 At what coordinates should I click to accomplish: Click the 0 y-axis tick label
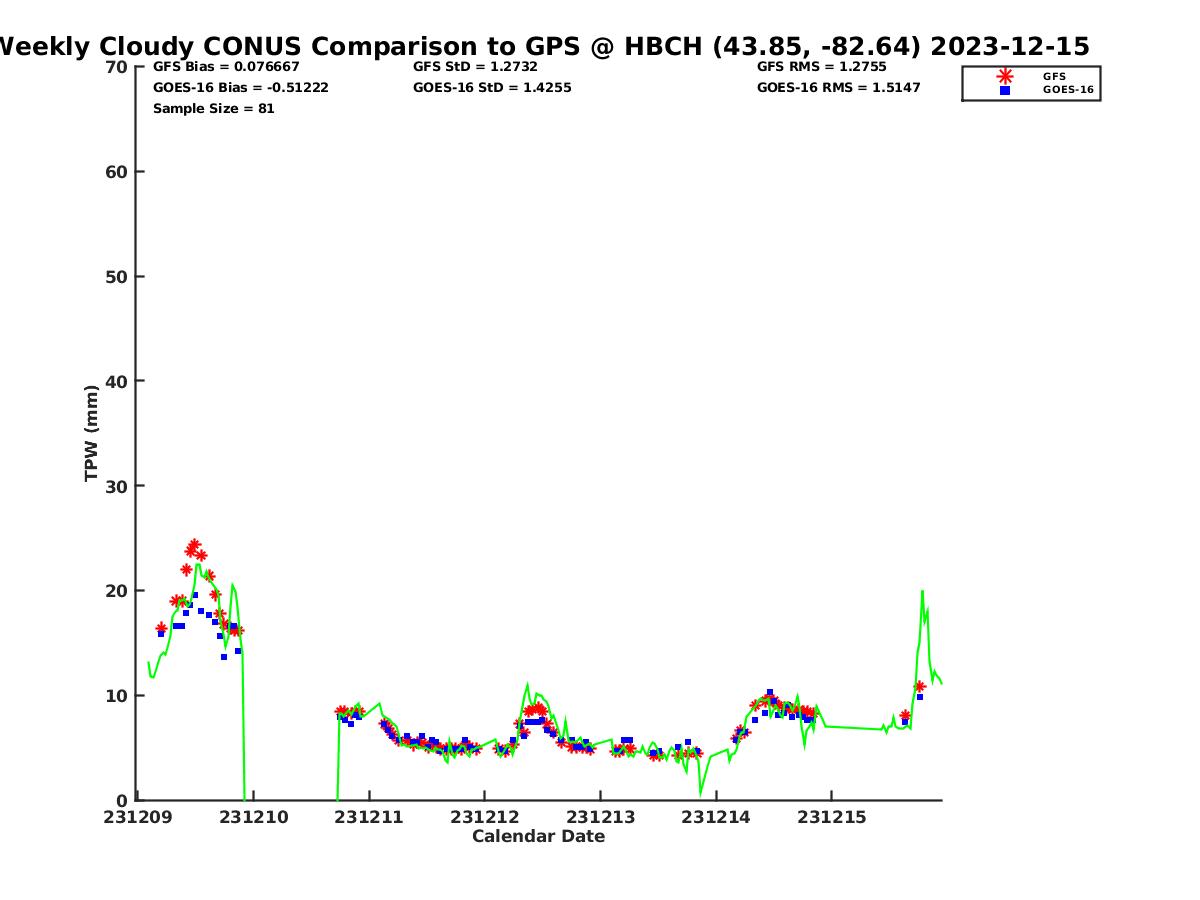(122, 800)
